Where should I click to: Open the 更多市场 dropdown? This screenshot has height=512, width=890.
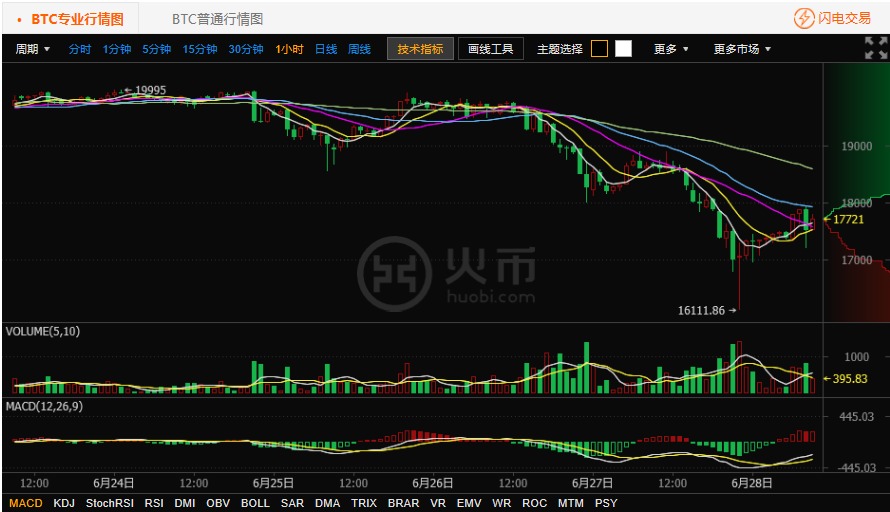(742, 49)
